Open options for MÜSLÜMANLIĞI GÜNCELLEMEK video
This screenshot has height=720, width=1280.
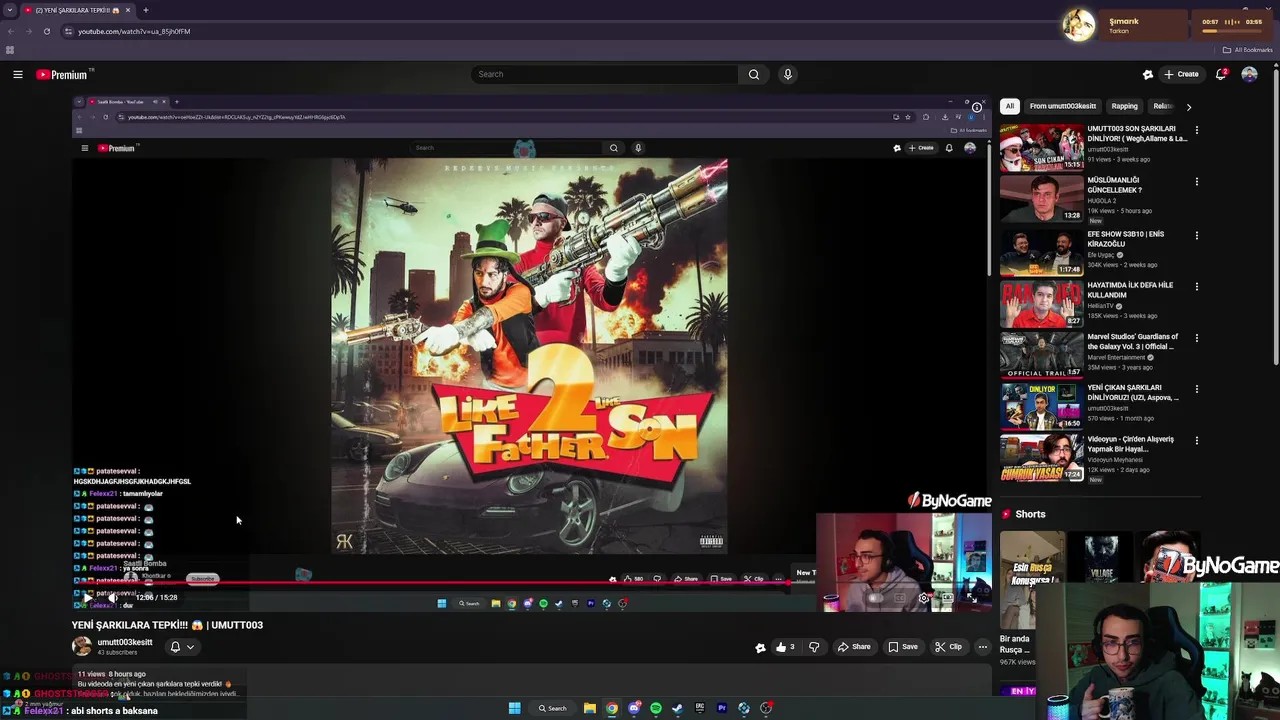pyautogui.click(x=1196, y=181)
